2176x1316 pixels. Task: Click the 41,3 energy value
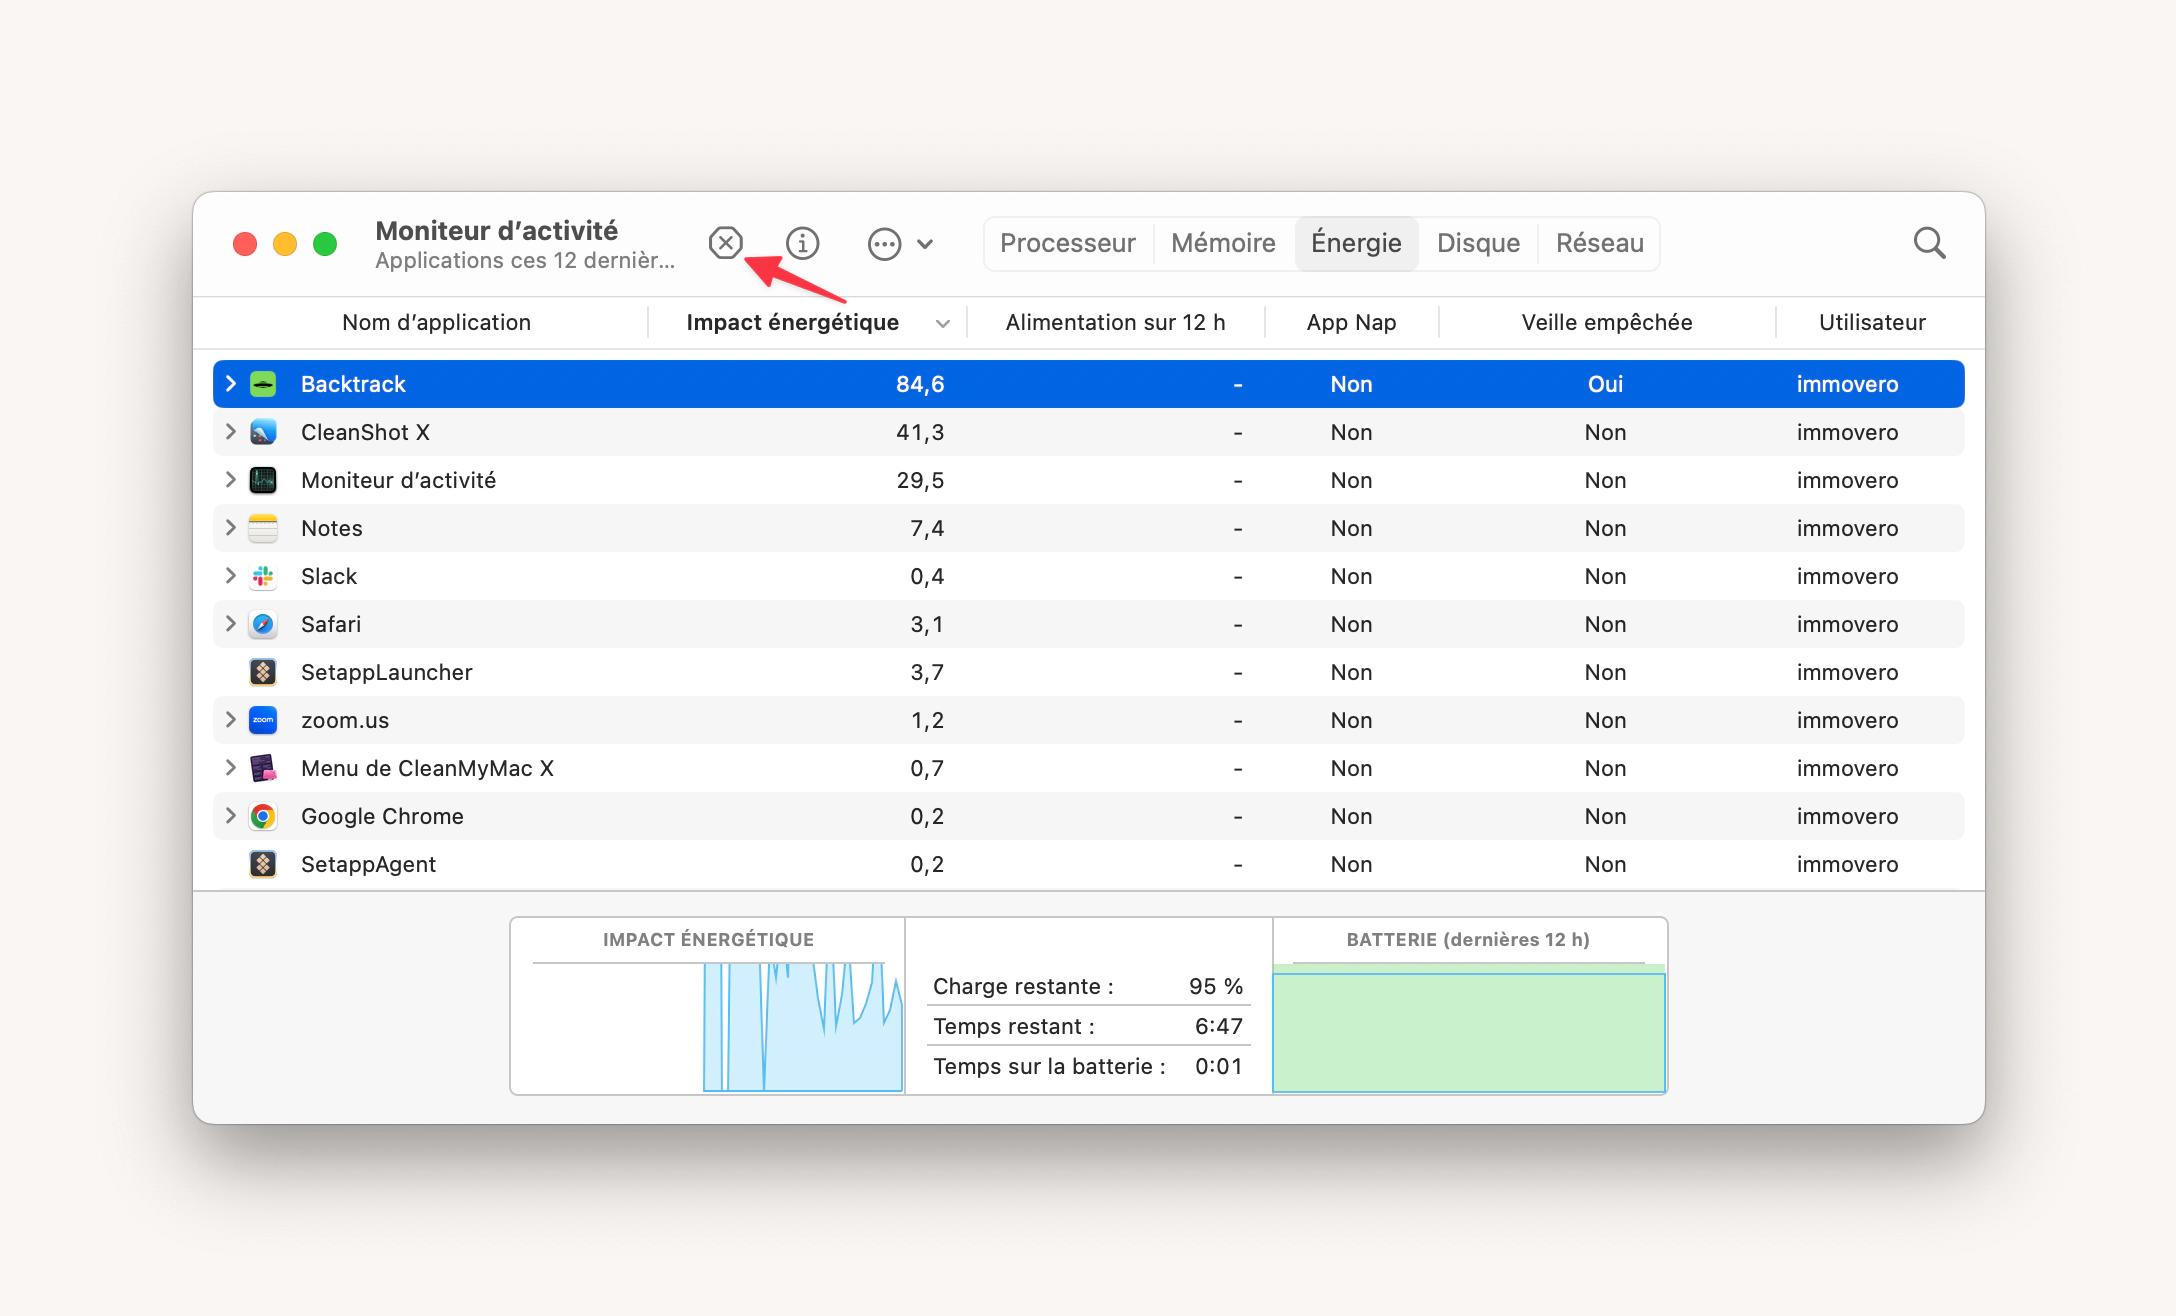click(x=920, y=432)
